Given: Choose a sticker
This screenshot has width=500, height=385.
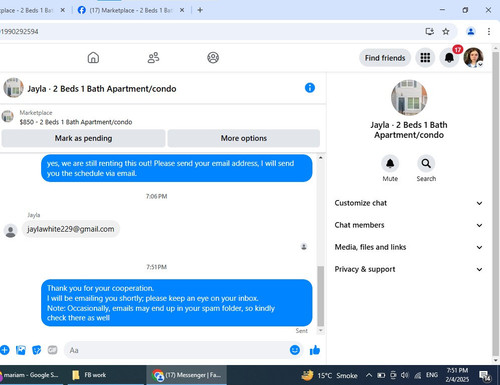Looking at the screenshot, I should coord(37,350).
